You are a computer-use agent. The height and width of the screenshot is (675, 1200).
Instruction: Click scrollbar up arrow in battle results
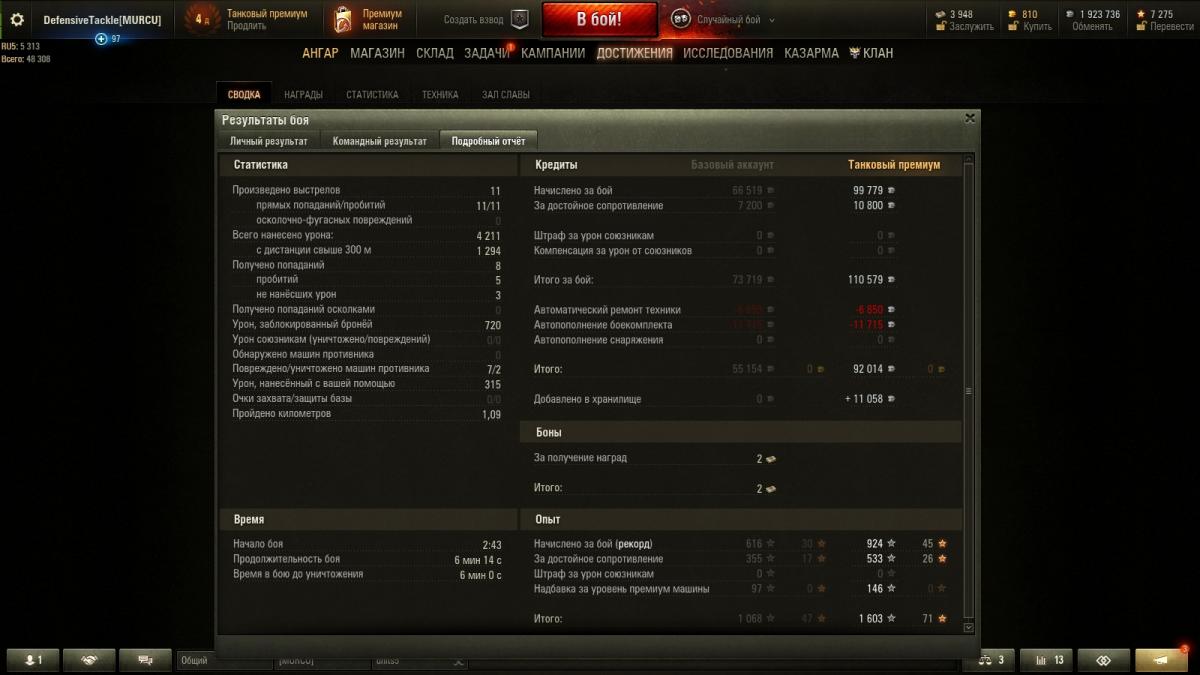[968, 159]
